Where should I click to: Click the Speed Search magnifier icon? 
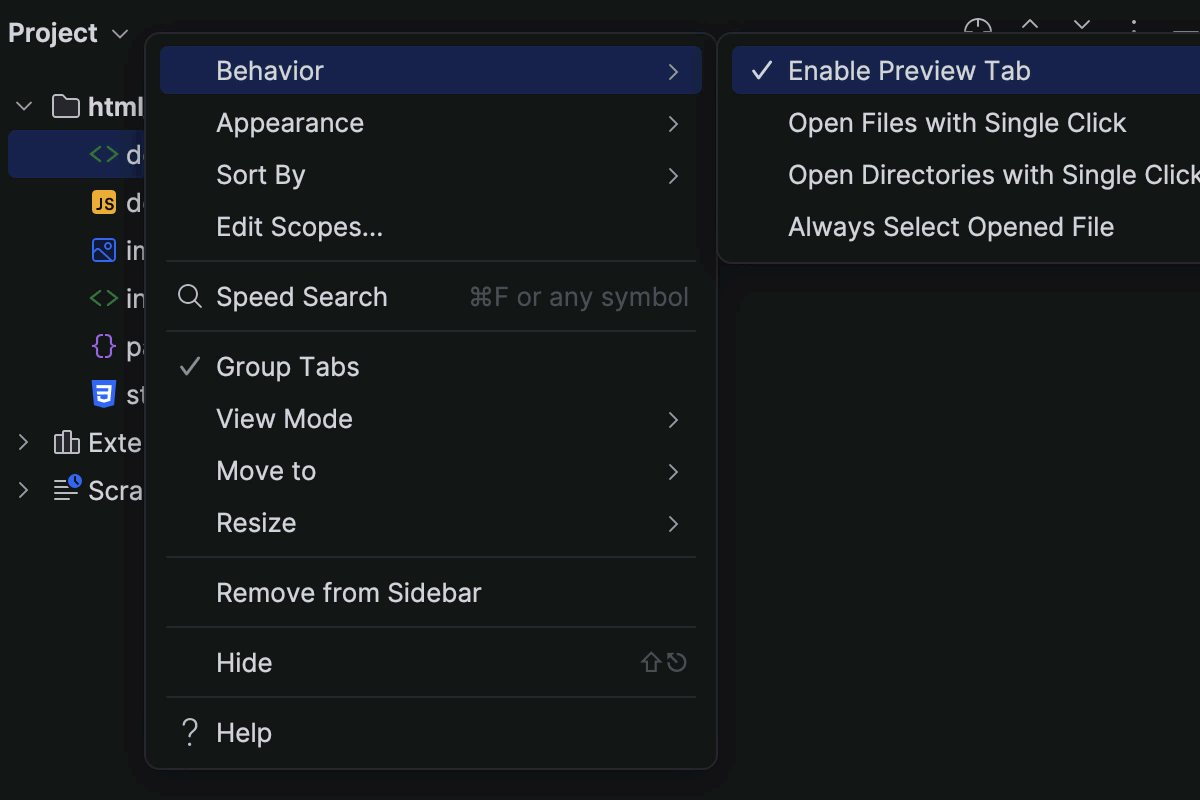[x=189, y=296]
